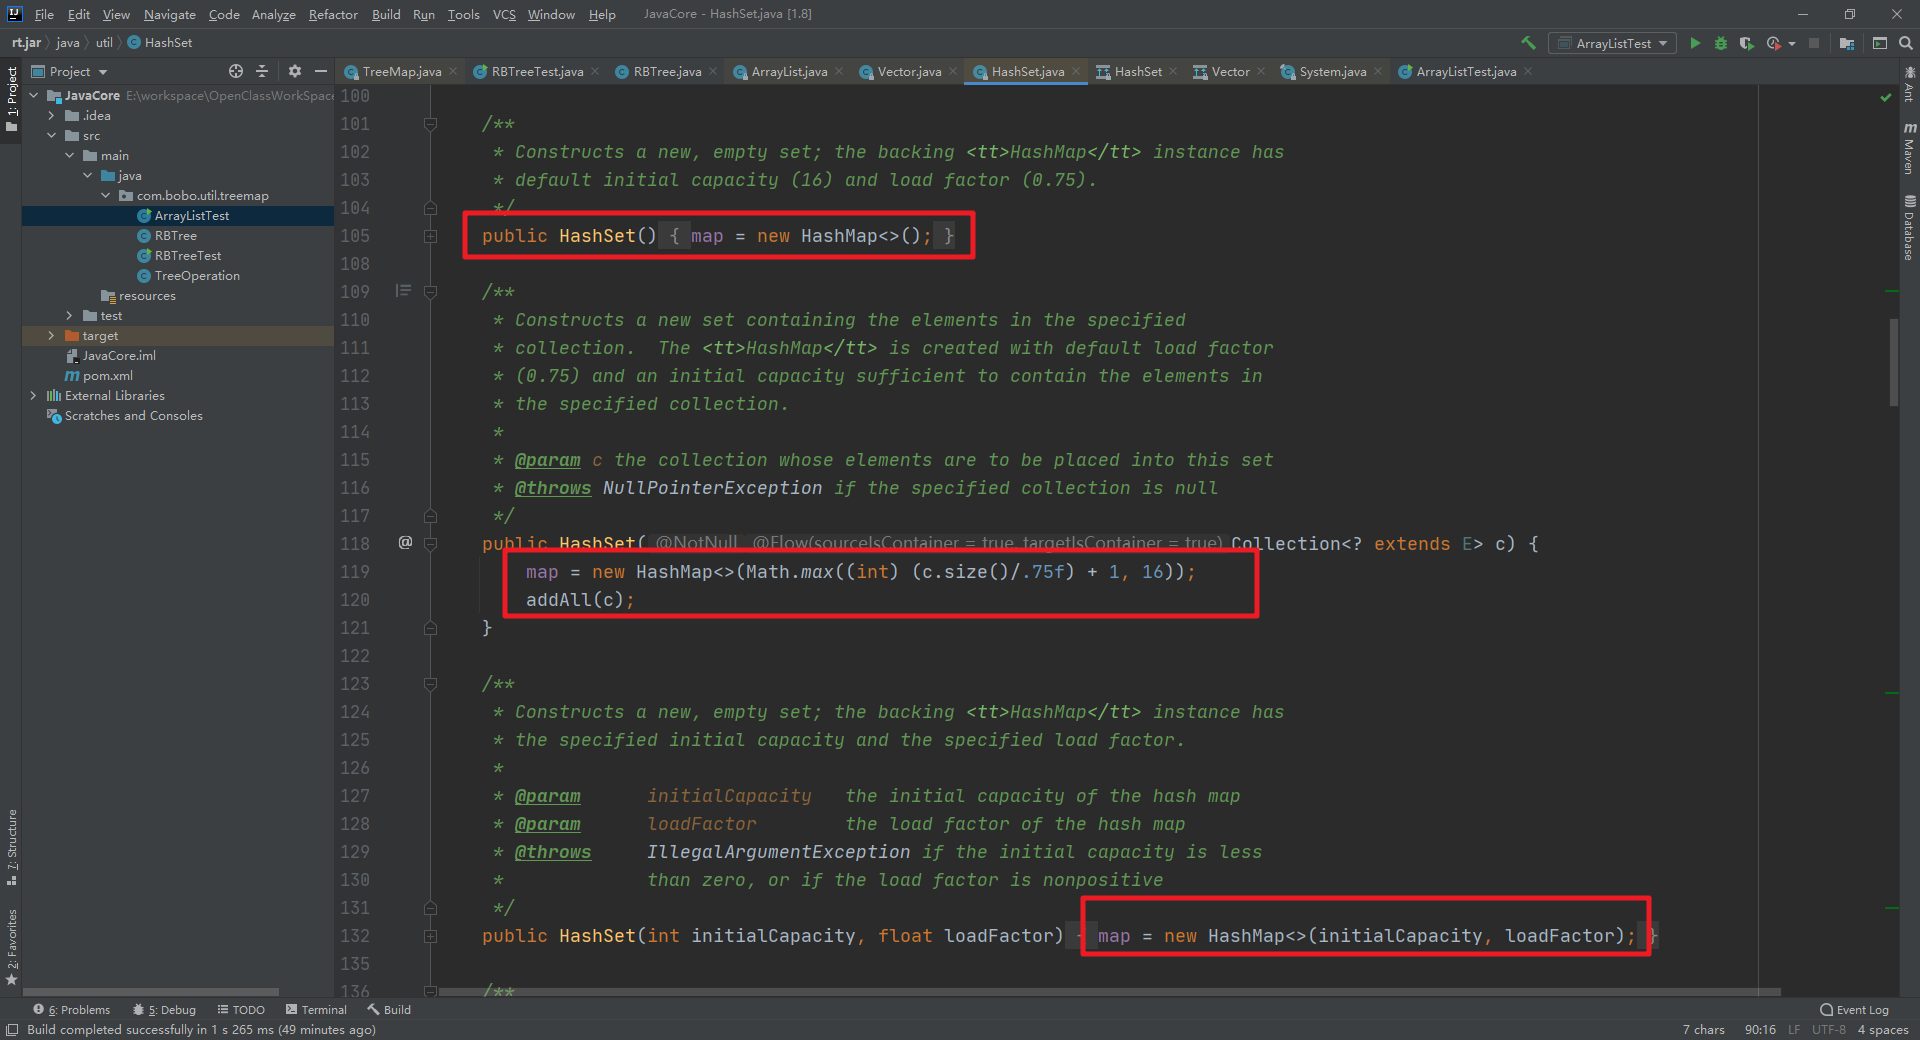Collapse the src folder
The image size is (1920, 1040).
tap(52, 135)
